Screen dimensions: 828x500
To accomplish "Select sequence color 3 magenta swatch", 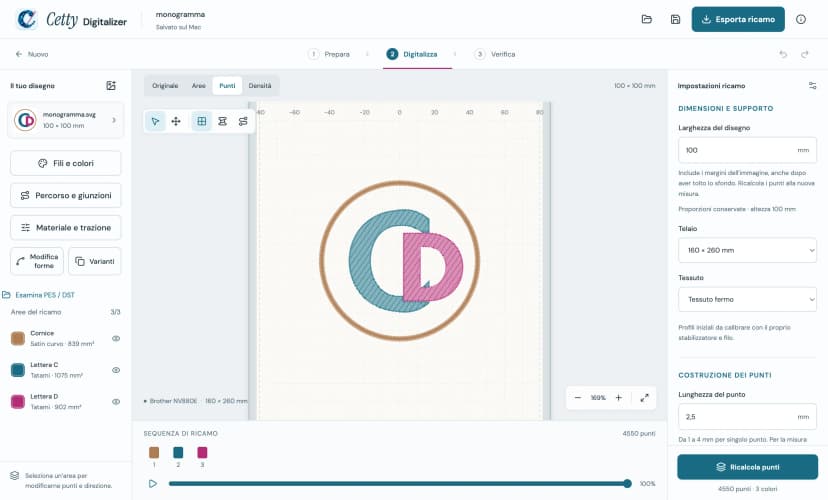I will (202, 452).
